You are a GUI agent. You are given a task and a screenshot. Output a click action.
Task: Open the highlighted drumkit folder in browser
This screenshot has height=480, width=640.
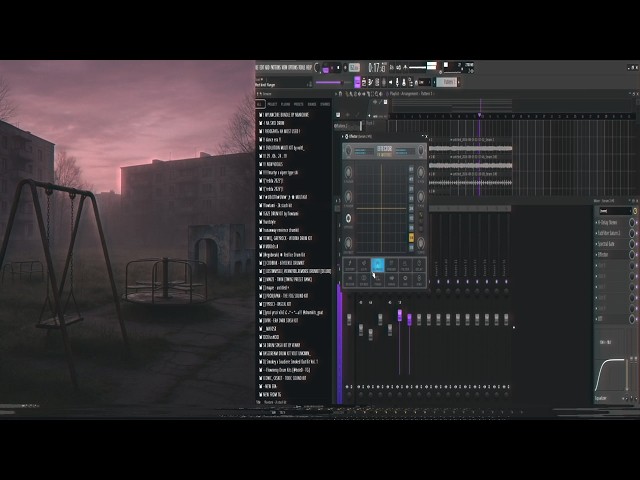(295, 271)
